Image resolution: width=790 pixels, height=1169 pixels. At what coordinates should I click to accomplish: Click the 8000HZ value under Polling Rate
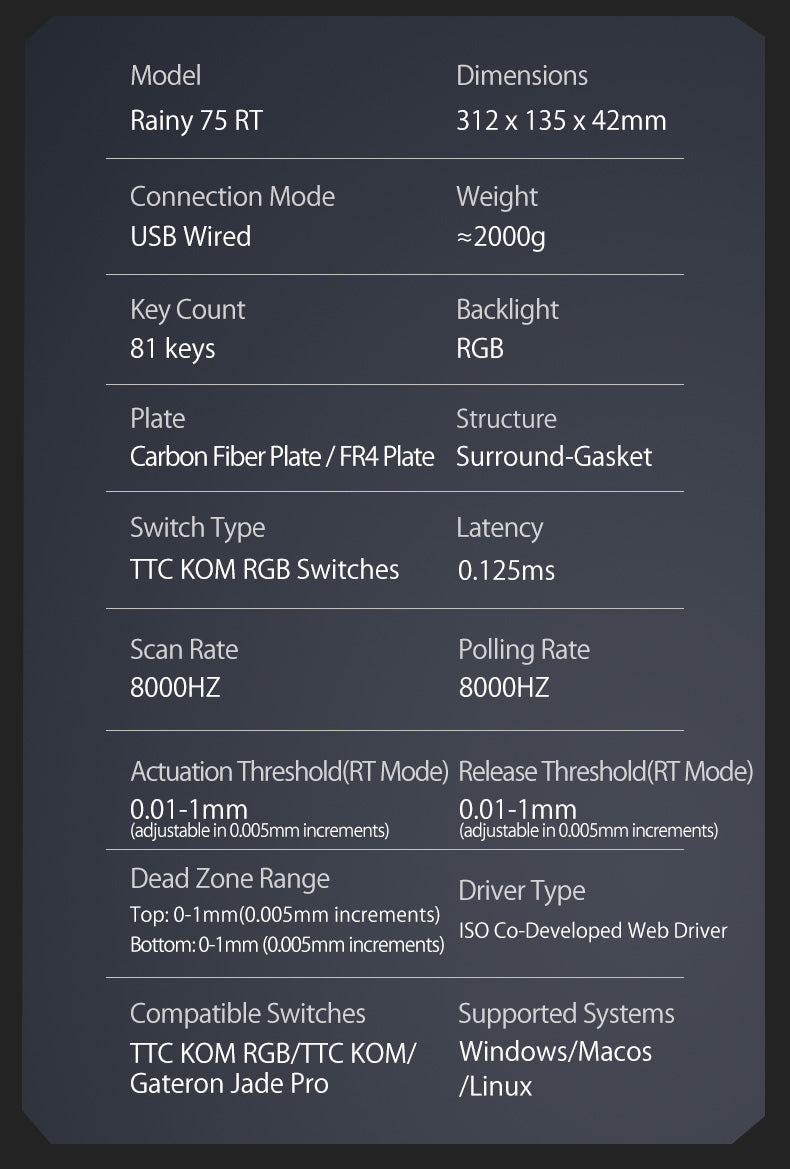click(x=503, y=688)
